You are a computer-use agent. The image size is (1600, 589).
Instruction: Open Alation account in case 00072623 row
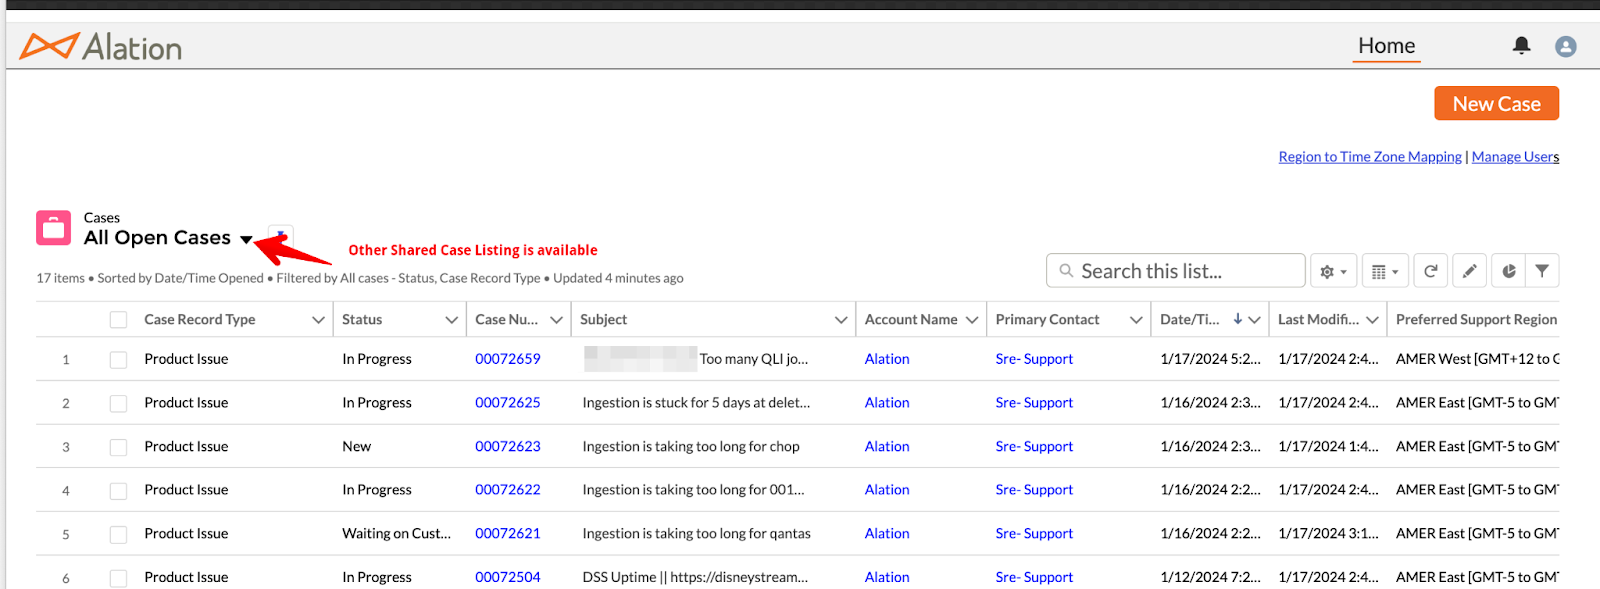click(887, 447)
